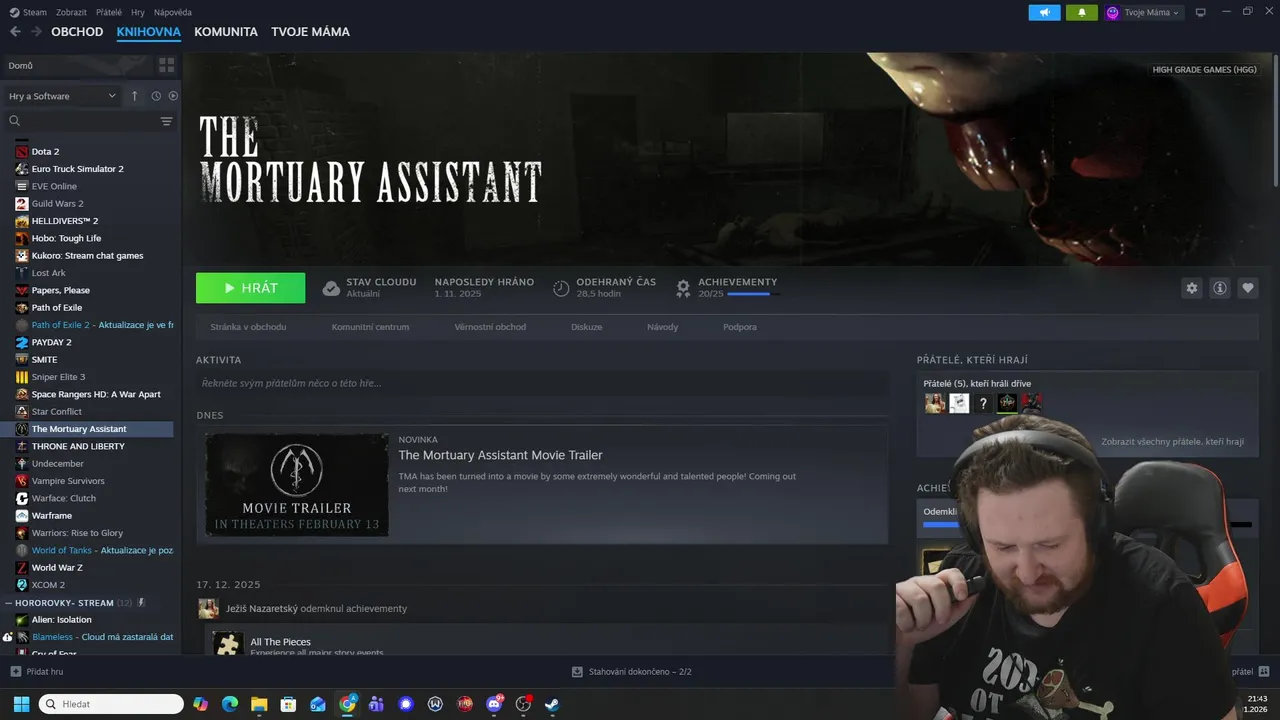This screenshot has height=720, width=1280.
Task: Open game settings gear icon
Action: click(1191, 288)
